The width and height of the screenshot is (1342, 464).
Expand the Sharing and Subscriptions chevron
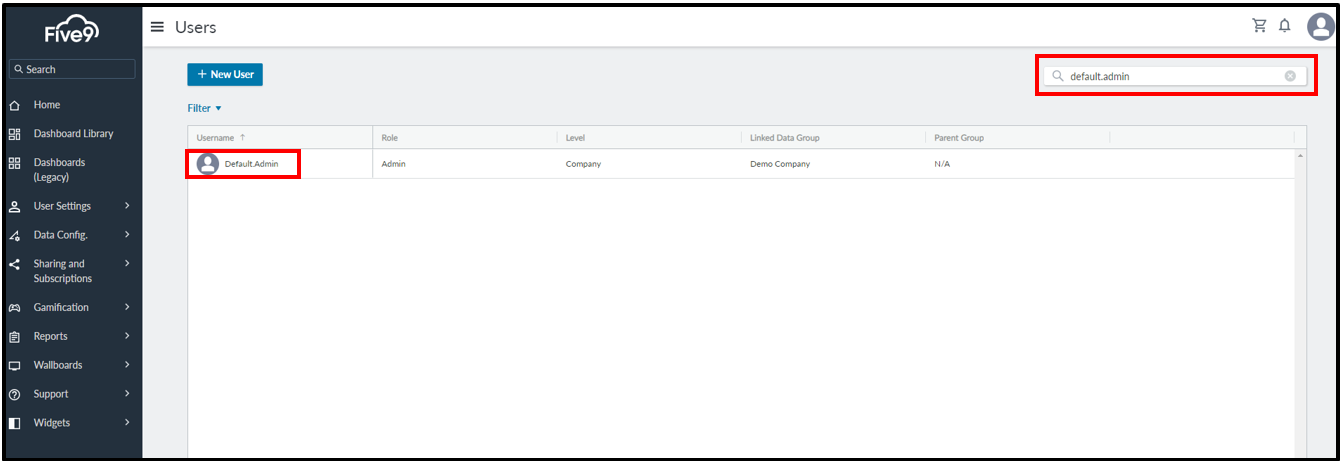(127, 264)
